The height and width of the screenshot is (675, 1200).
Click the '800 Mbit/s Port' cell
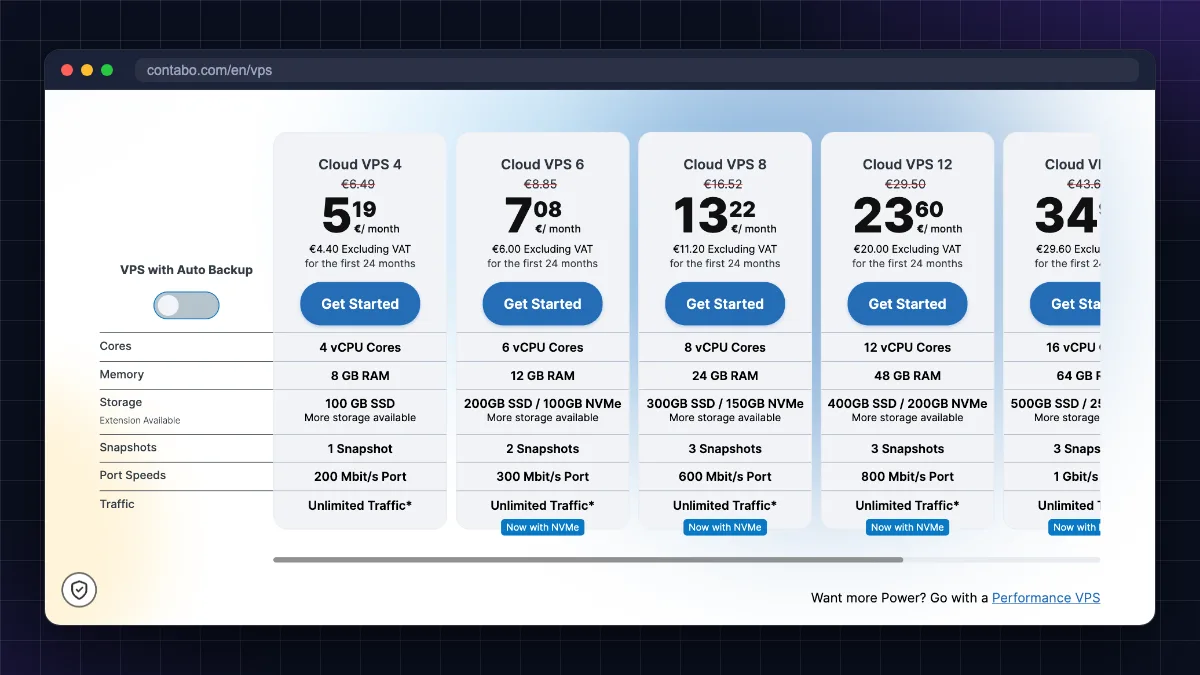tap(908, 477)
